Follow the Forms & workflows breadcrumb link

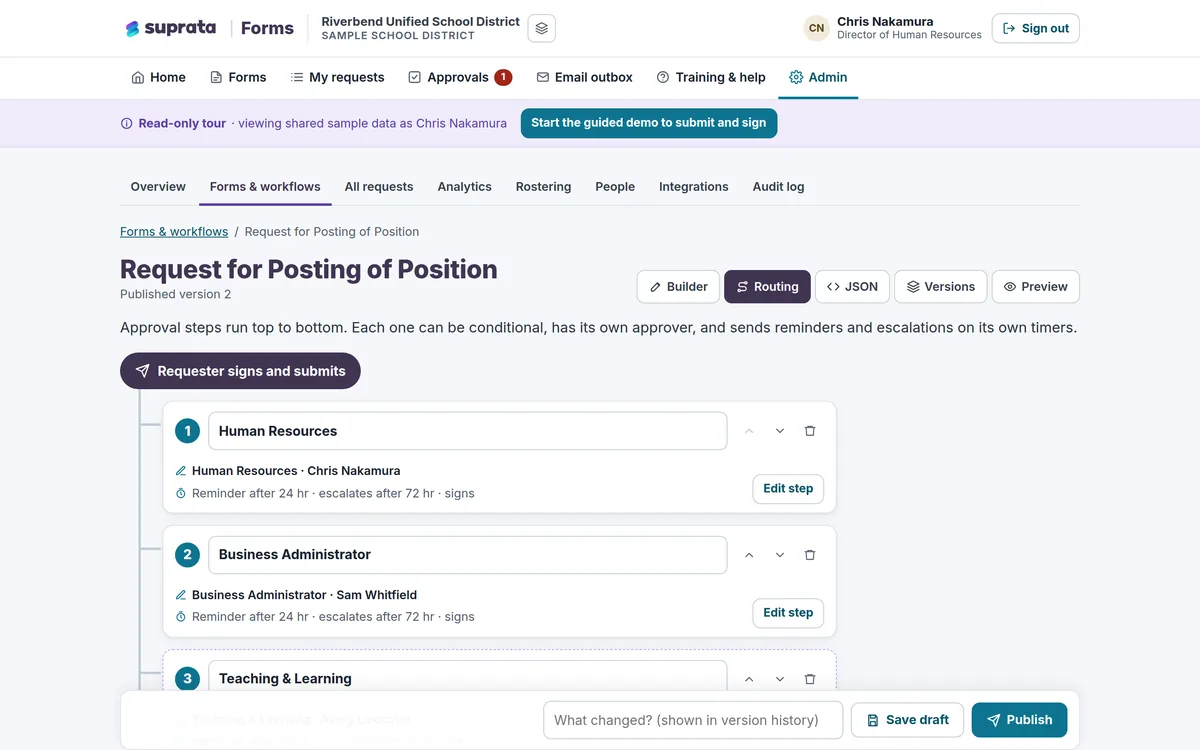174,232
